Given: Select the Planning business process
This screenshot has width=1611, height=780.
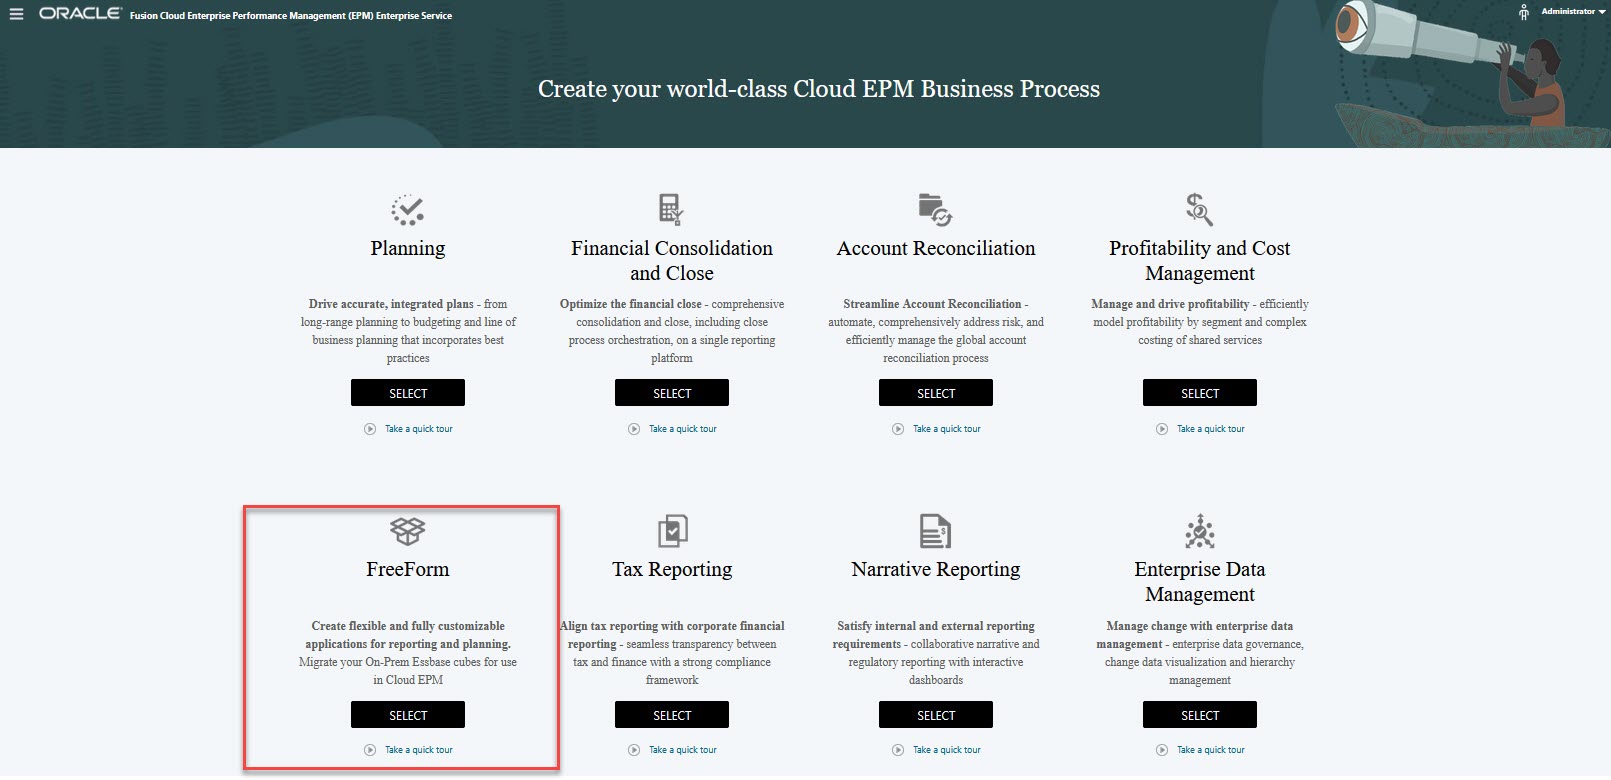Looking at the screenshot, I should tap(408, 393).
